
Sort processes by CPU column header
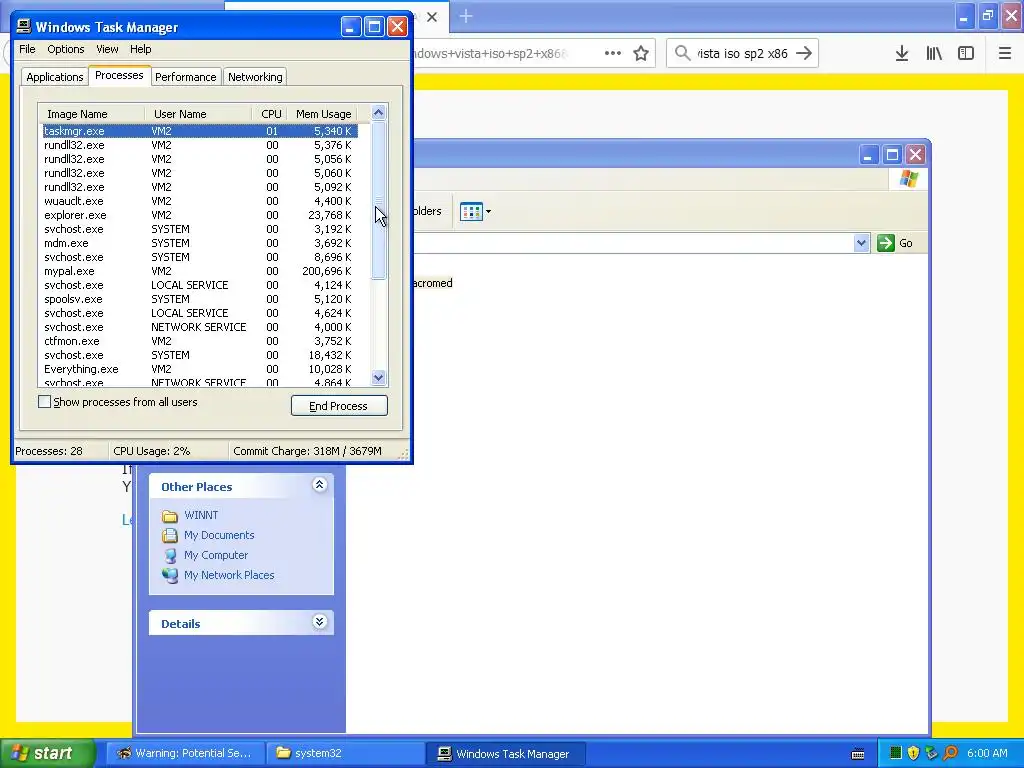pos(269,114)
